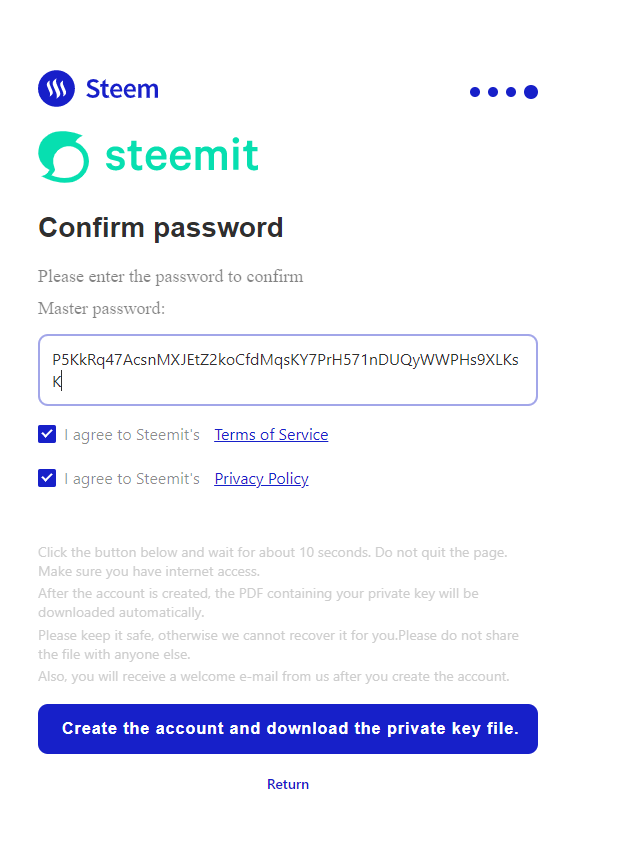Open the Terms of Service link
Image resolution: width=637 pixels, height=851 pixels.
(271, 435)
